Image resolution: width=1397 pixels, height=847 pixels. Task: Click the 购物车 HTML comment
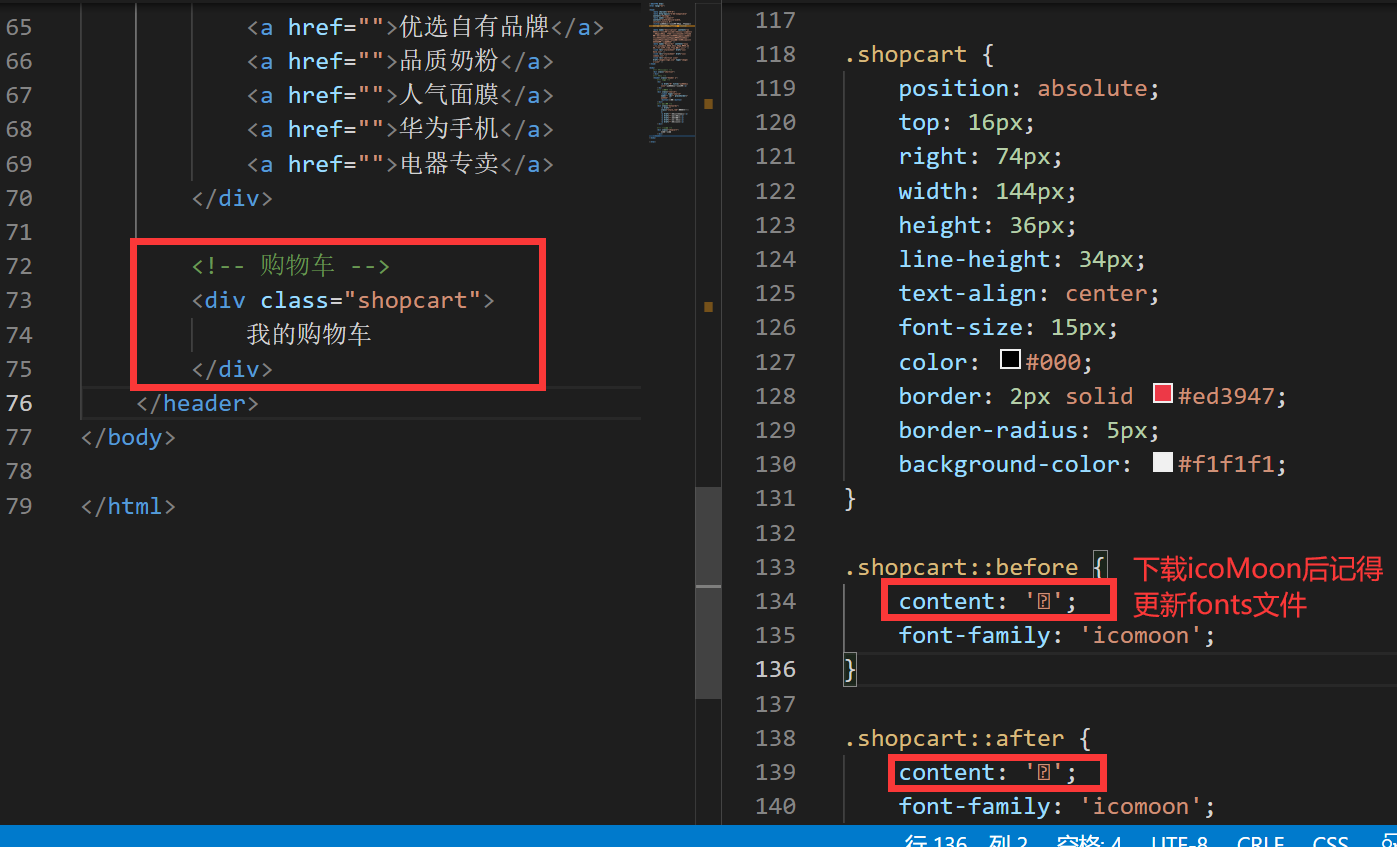pyautogui.click(x=290, y=266)
